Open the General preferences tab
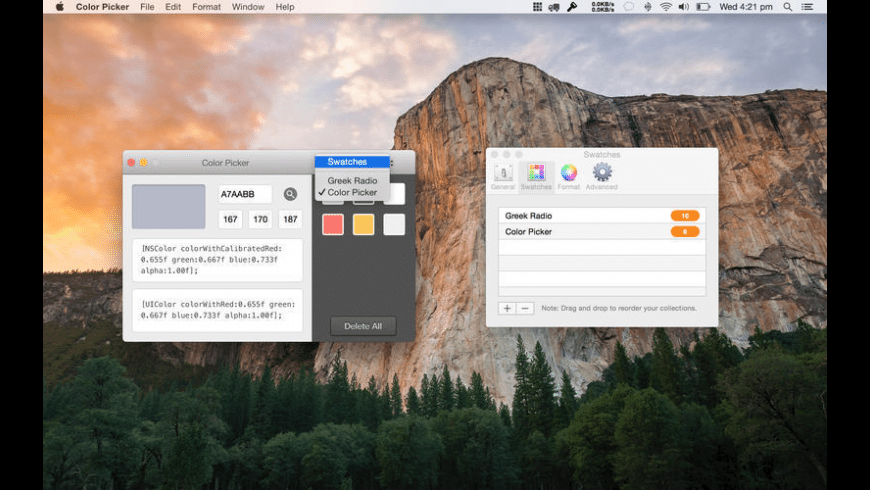 coord(503,176)
